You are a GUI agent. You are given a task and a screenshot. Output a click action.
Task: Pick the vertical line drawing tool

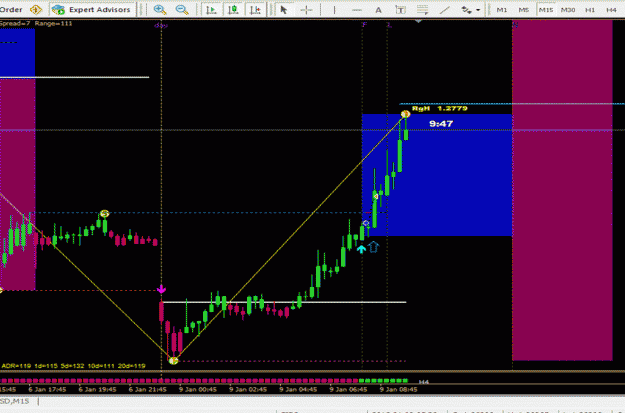(x=334, y=10)
